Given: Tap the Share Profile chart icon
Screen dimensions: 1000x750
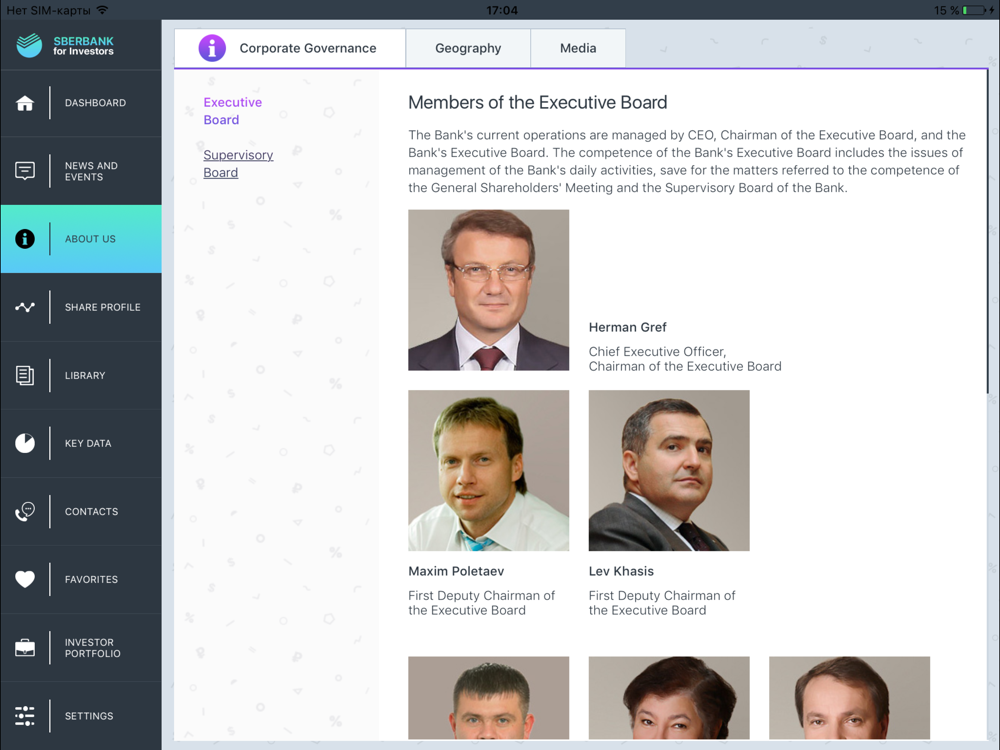Looking at the screenshot, I should click(25, 307).
